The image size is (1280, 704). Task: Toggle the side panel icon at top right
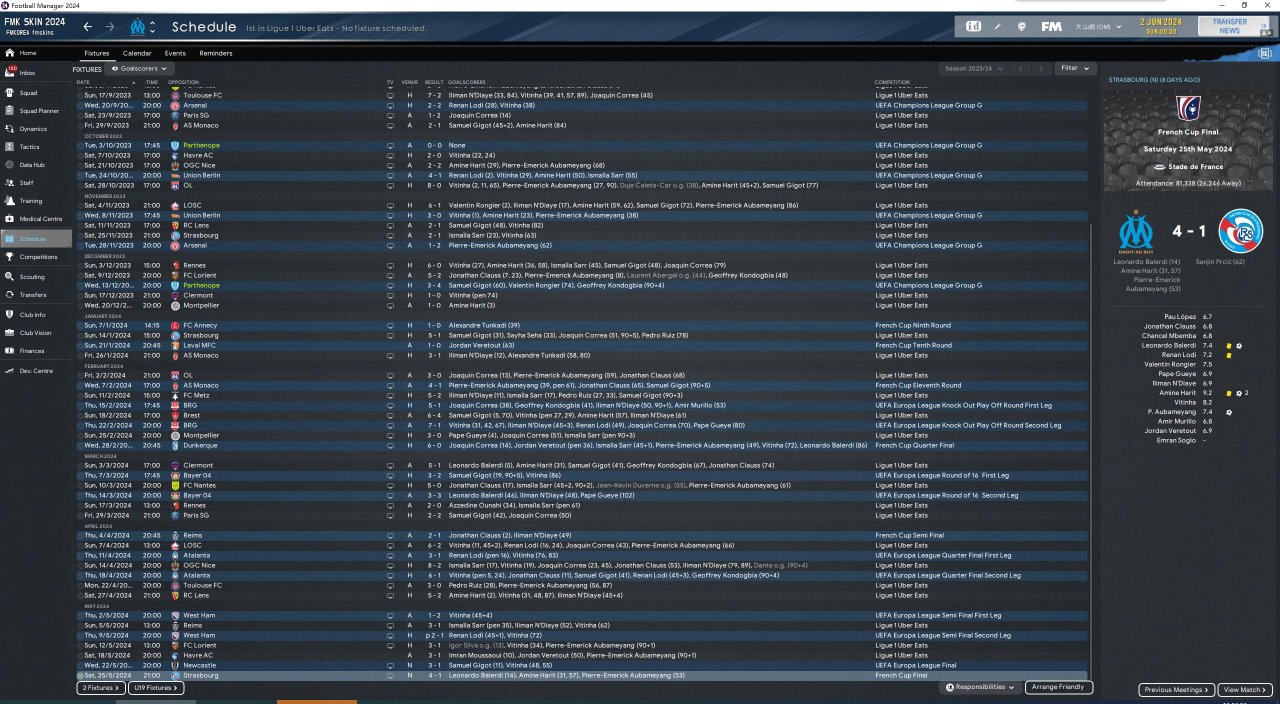click(1264, 52)
